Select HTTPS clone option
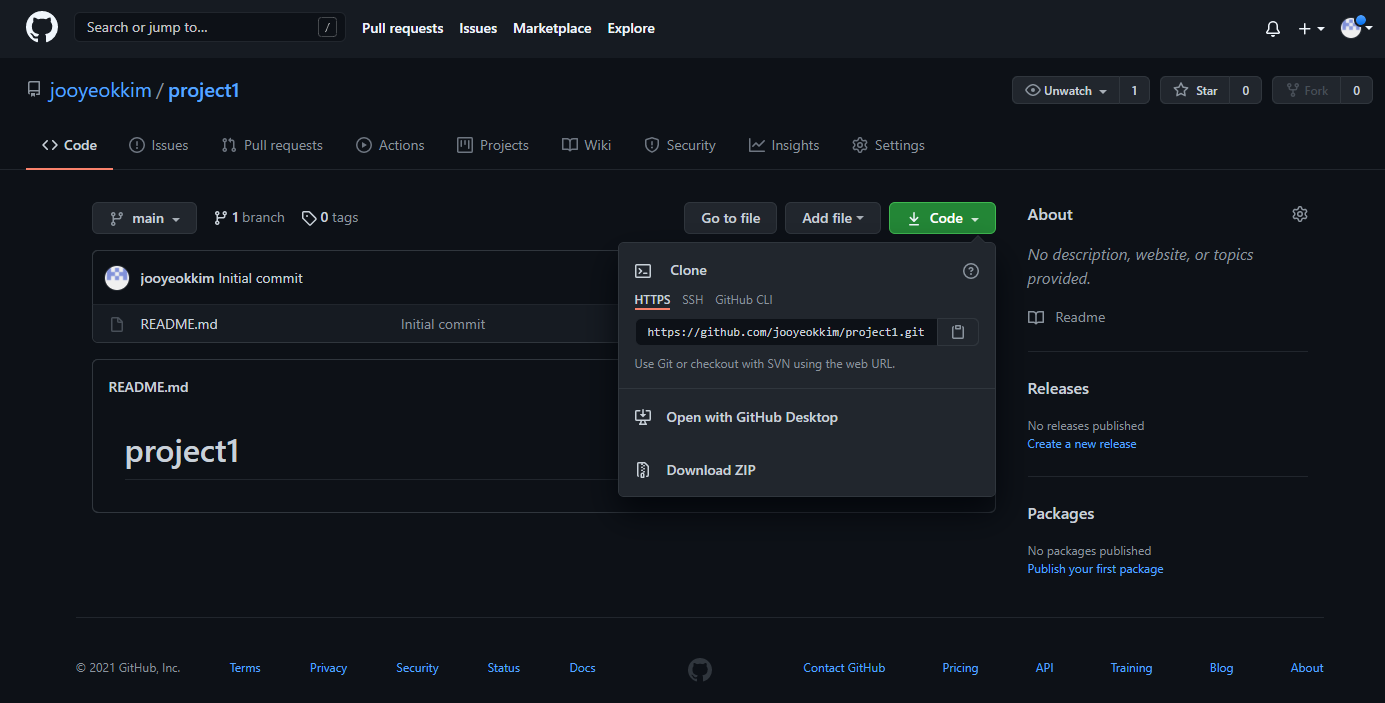 point(653,300)
